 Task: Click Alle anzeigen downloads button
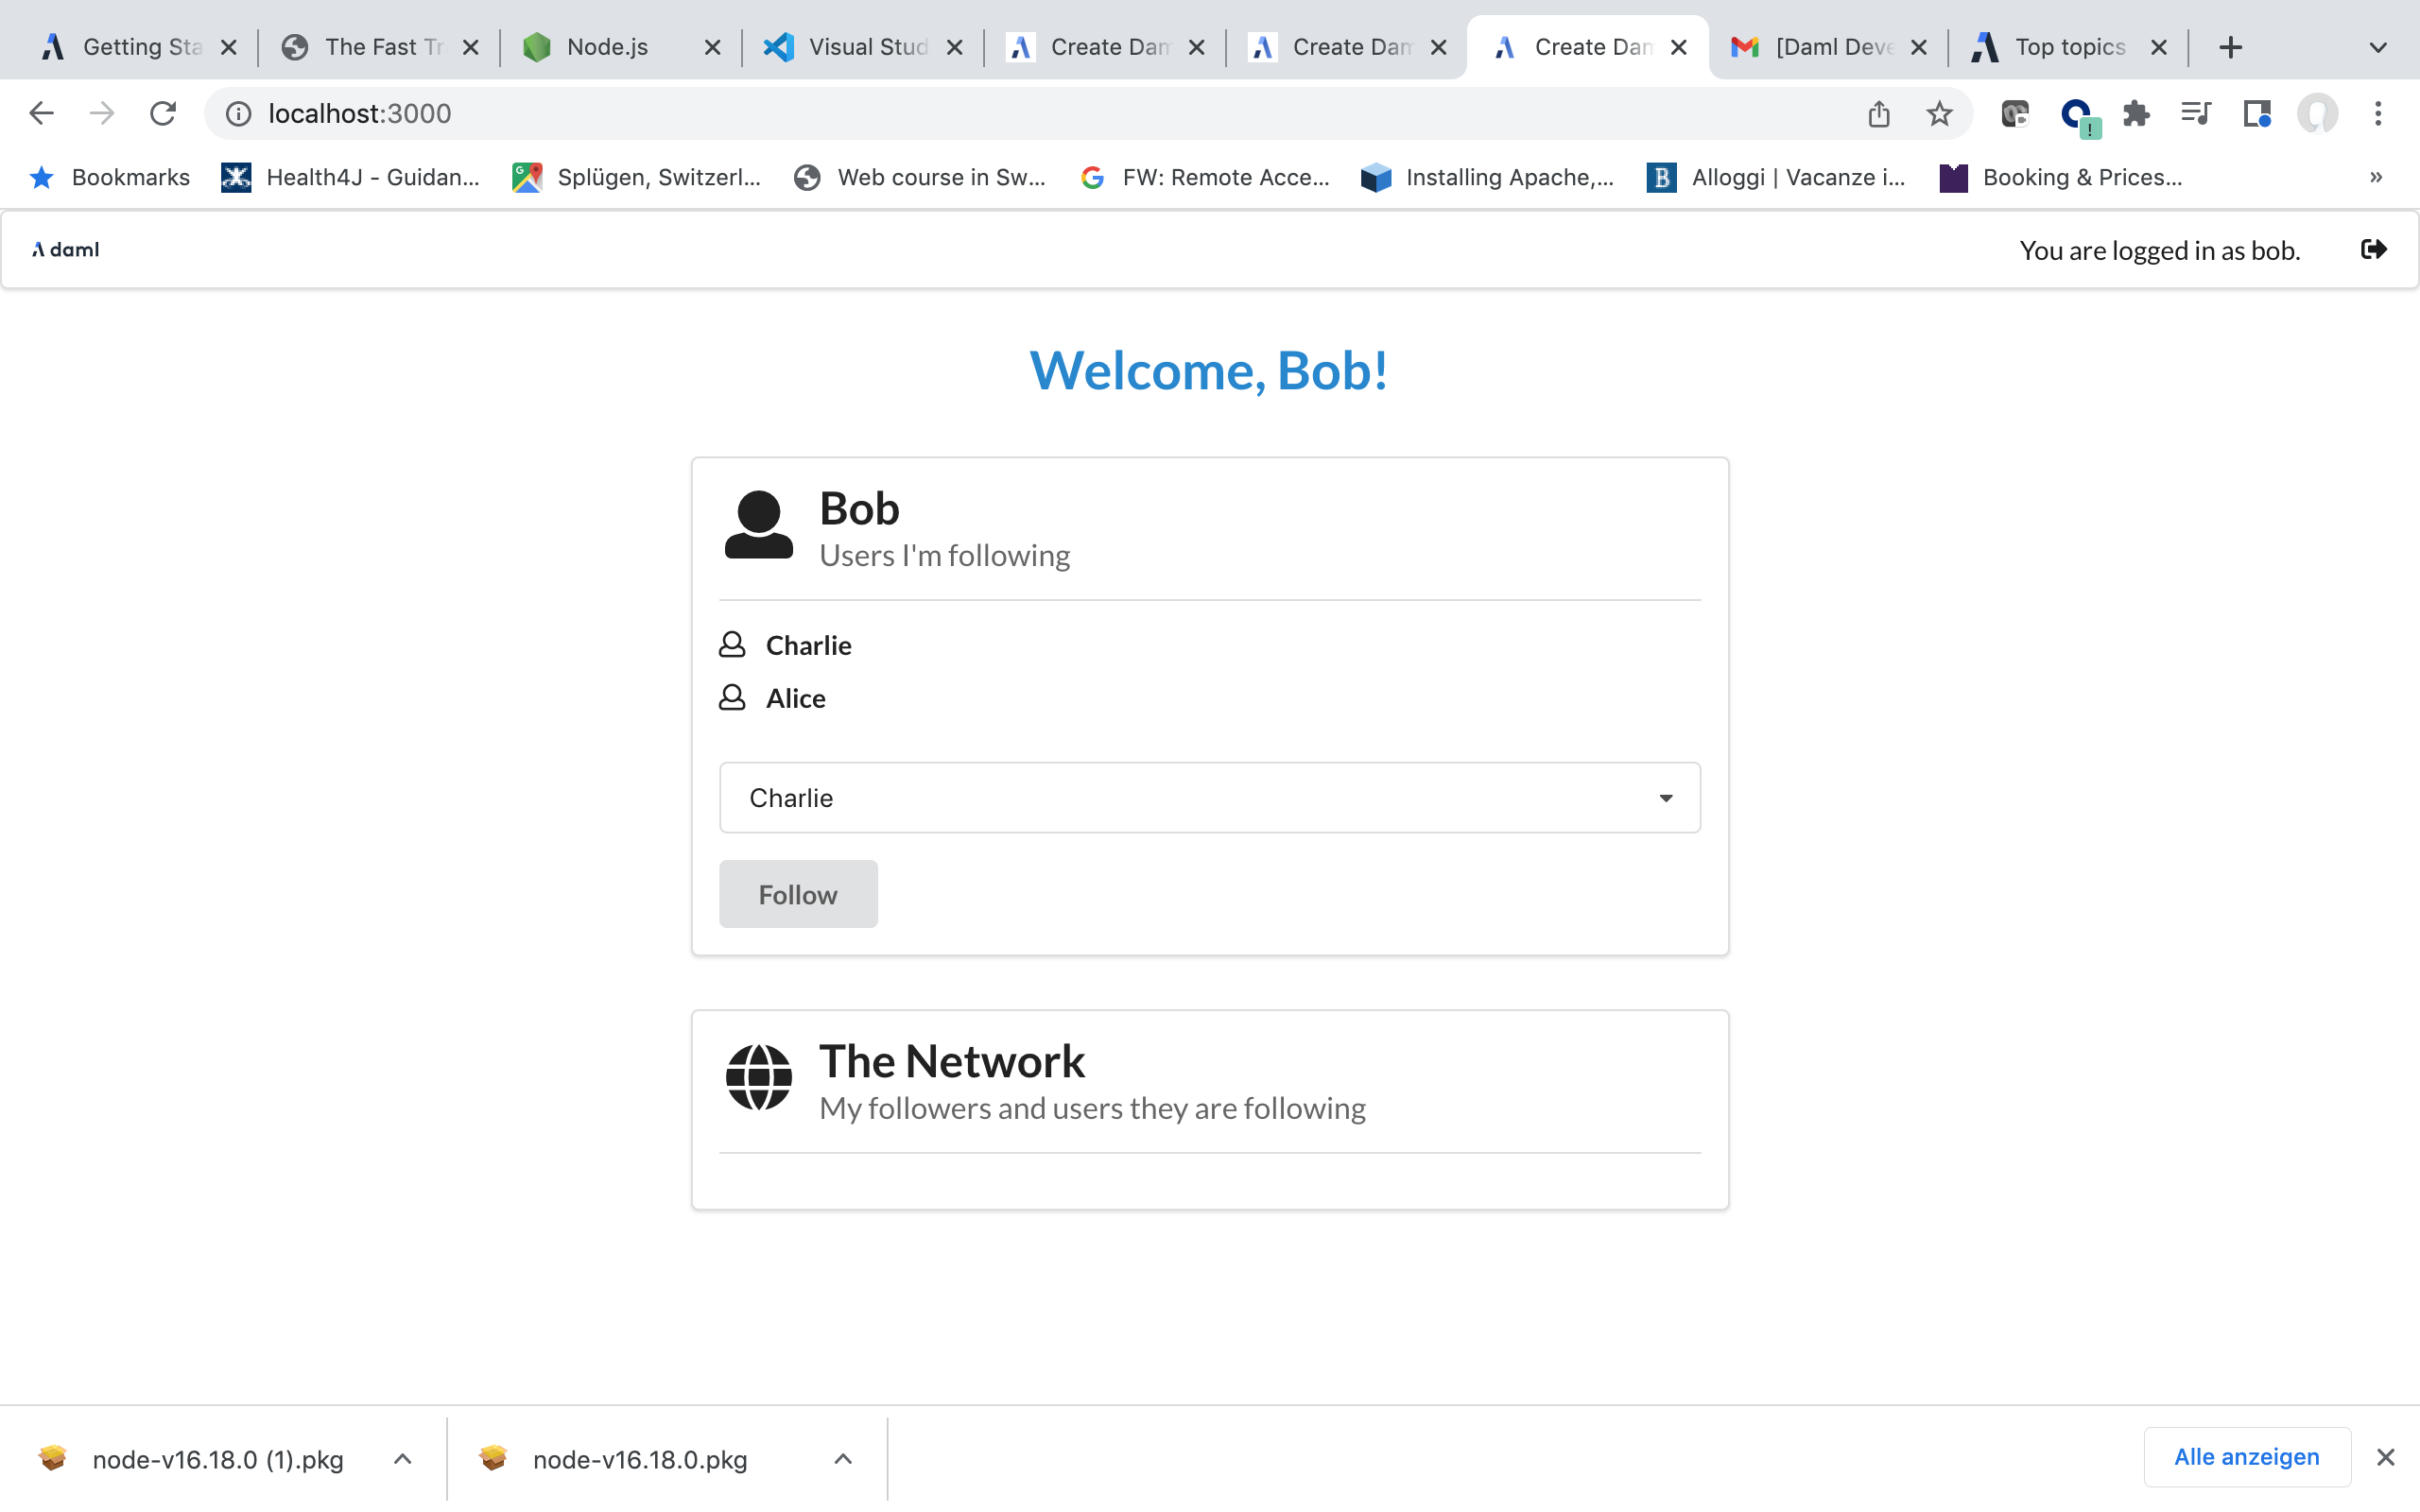(2246, 1457)
